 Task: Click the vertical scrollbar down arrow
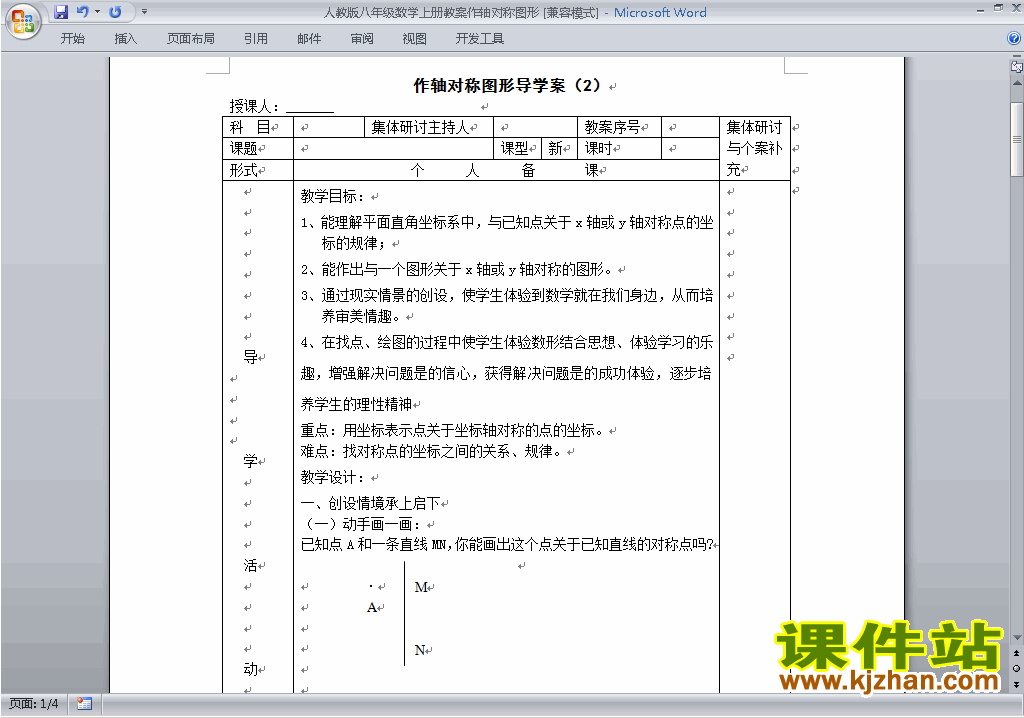1017,638
